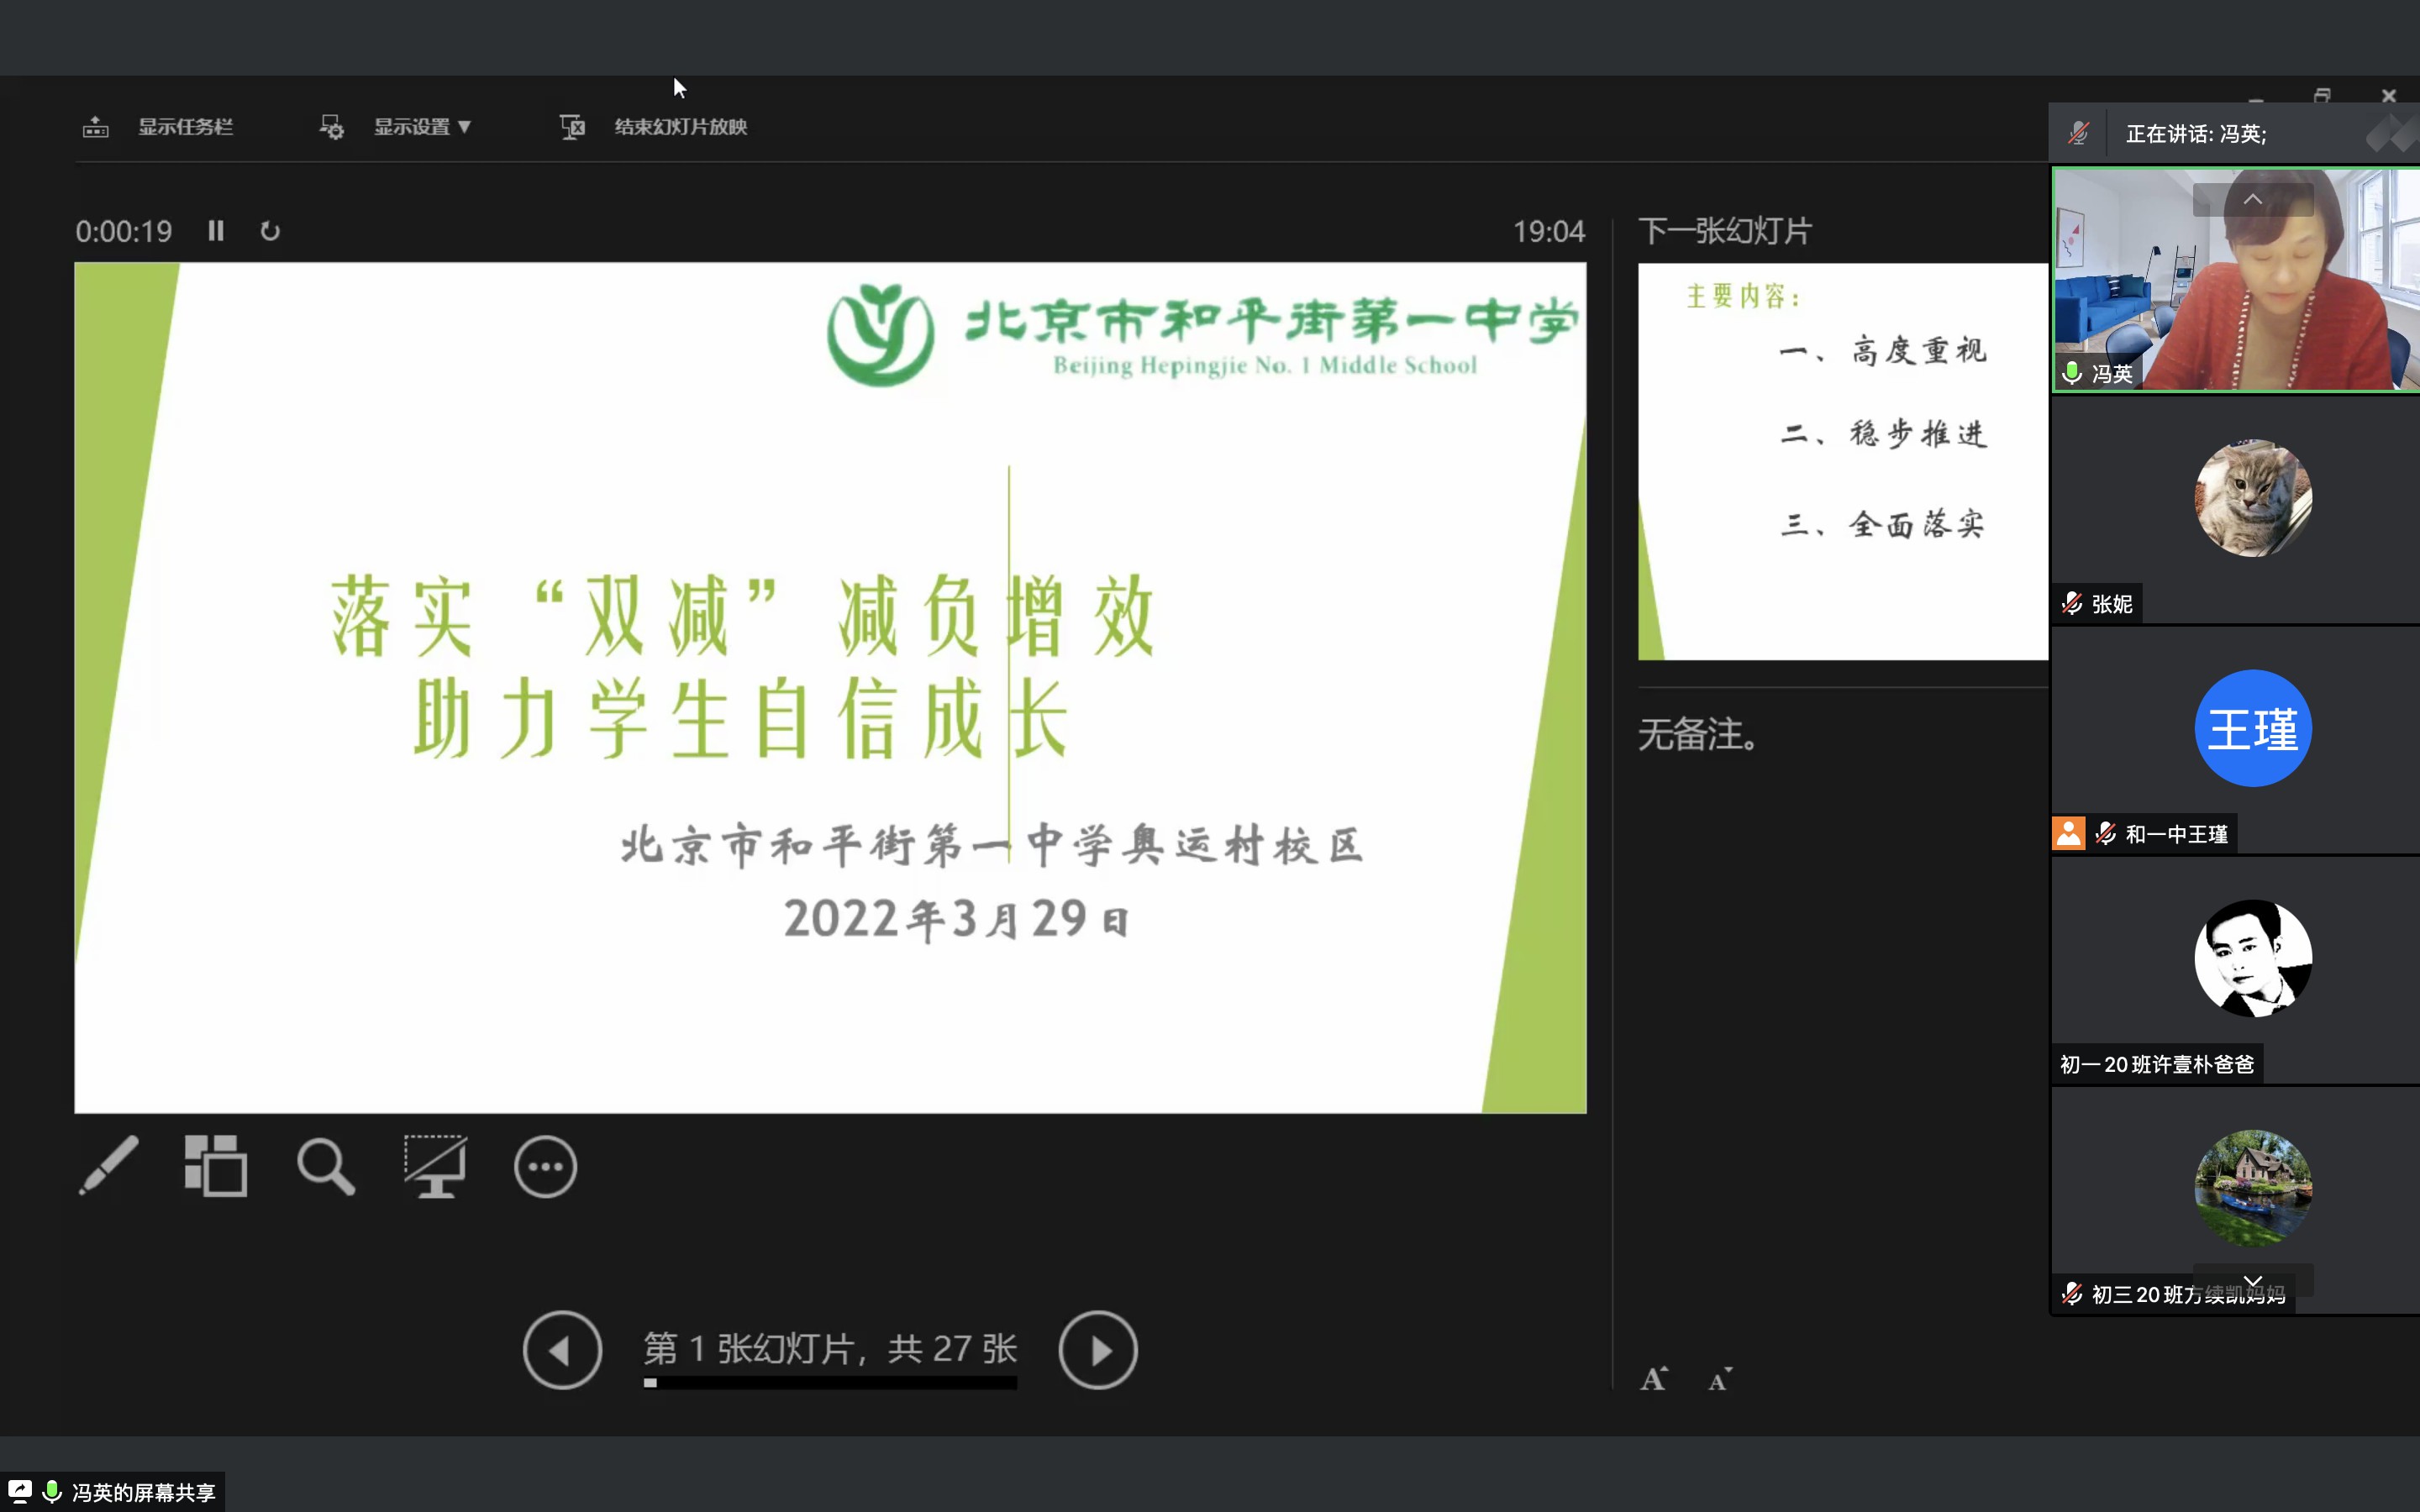Click the black out slideshow screen icon

coord(435,1166)
